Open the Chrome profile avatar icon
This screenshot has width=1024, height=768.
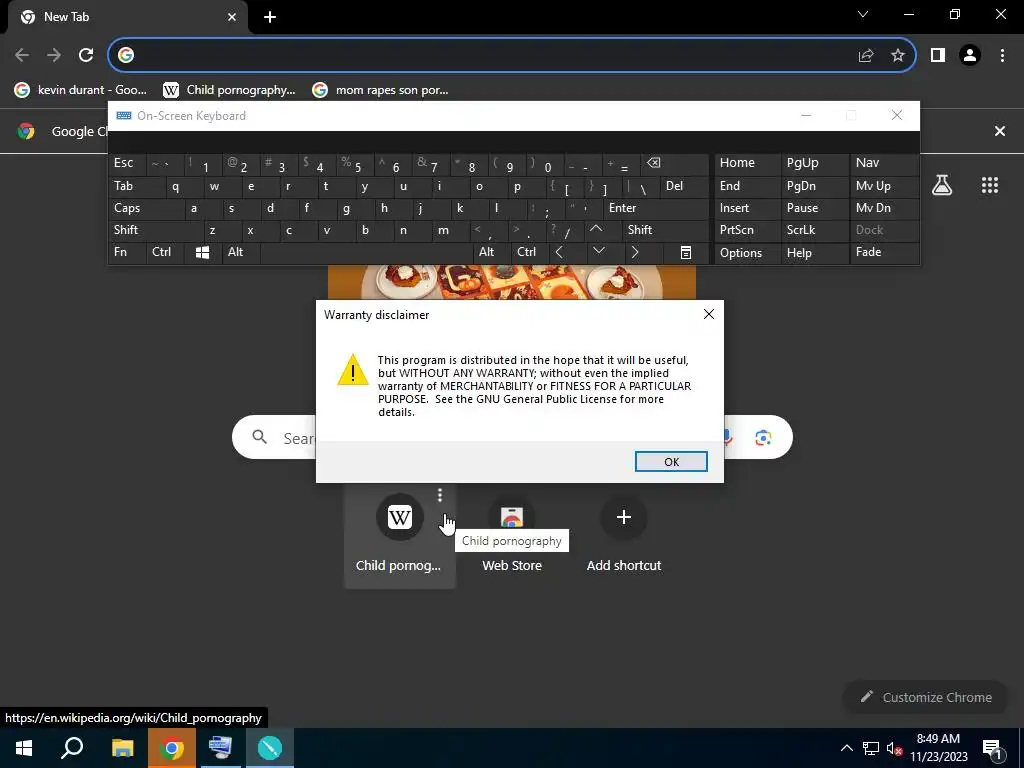click(970, 56)
